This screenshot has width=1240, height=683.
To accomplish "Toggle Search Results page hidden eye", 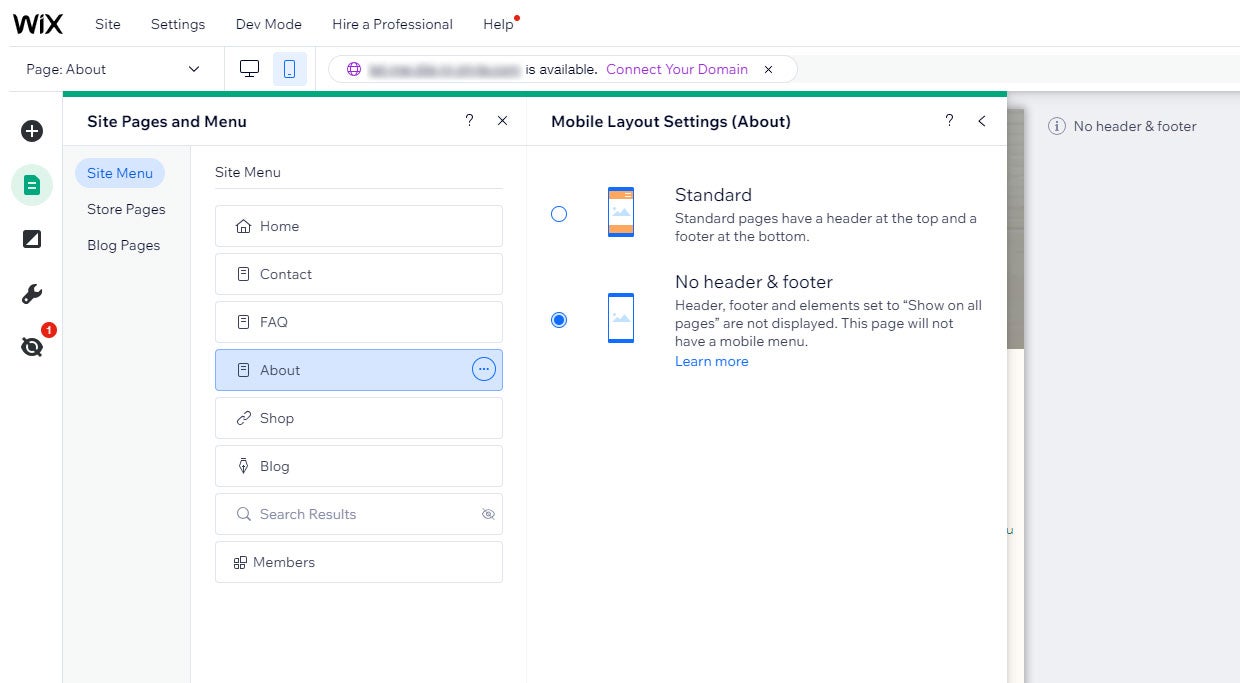I will [488, 514].
